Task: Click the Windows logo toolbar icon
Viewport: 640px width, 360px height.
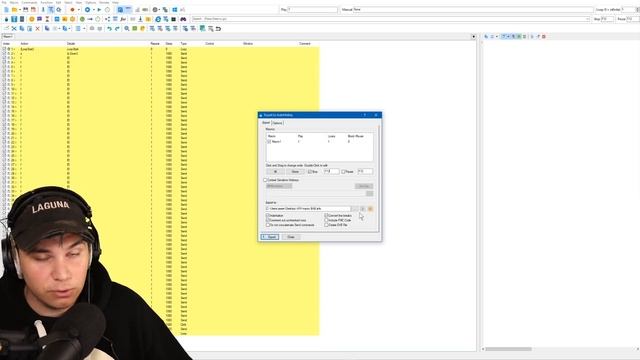Action: (175, 9)
